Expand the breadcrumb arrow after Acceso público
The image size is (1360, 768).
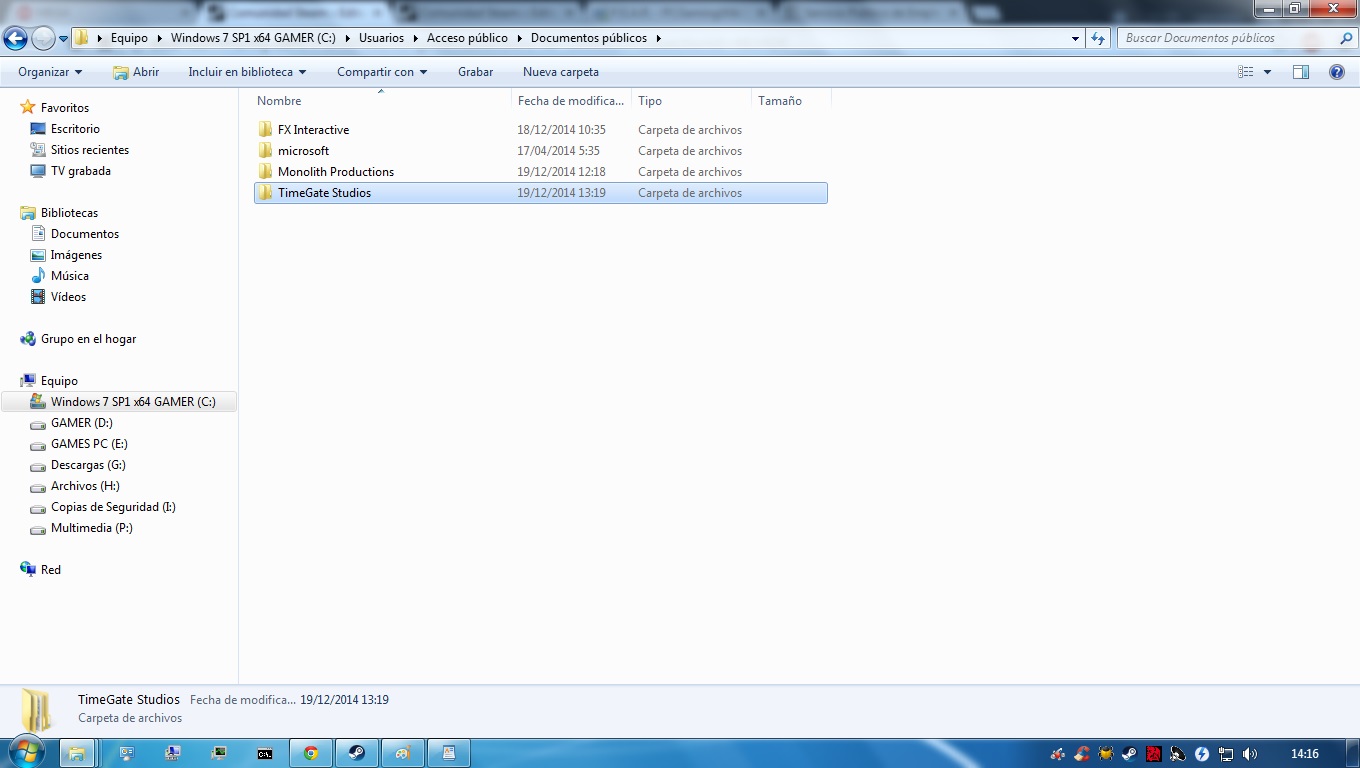tap(519, 38)
